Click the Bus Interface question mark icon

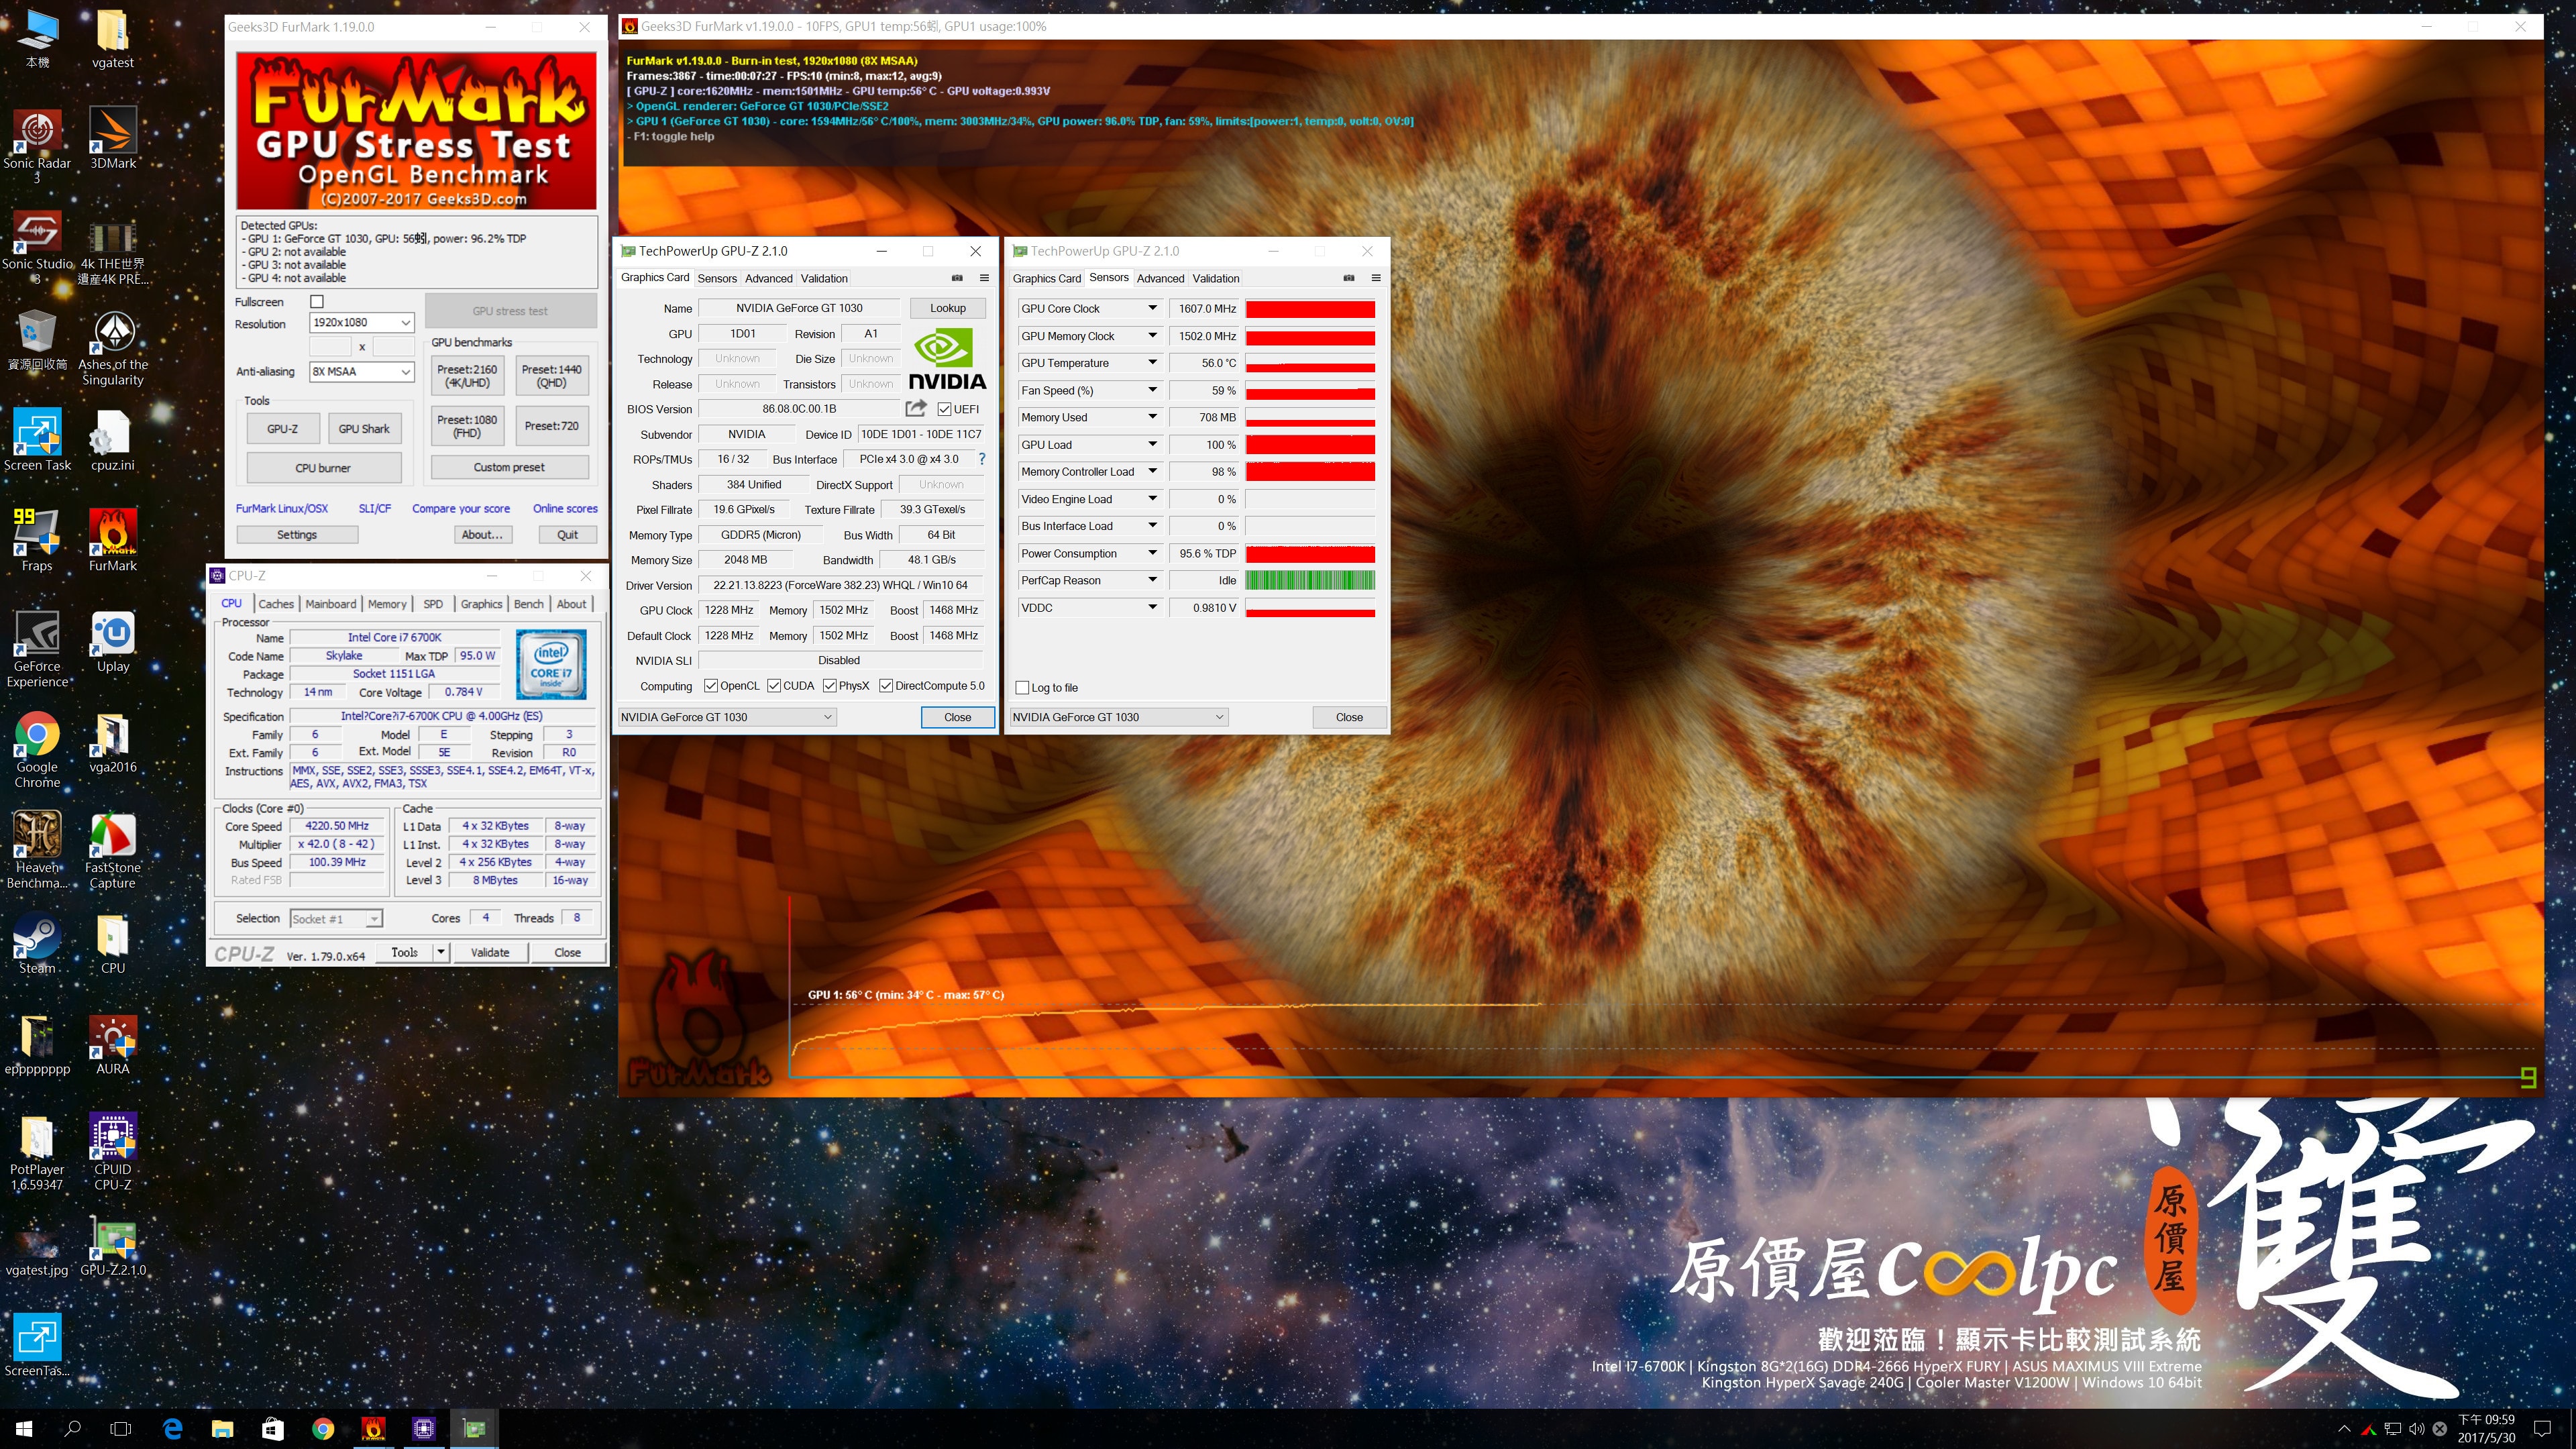pyautogui.click(x=982, y=459)
